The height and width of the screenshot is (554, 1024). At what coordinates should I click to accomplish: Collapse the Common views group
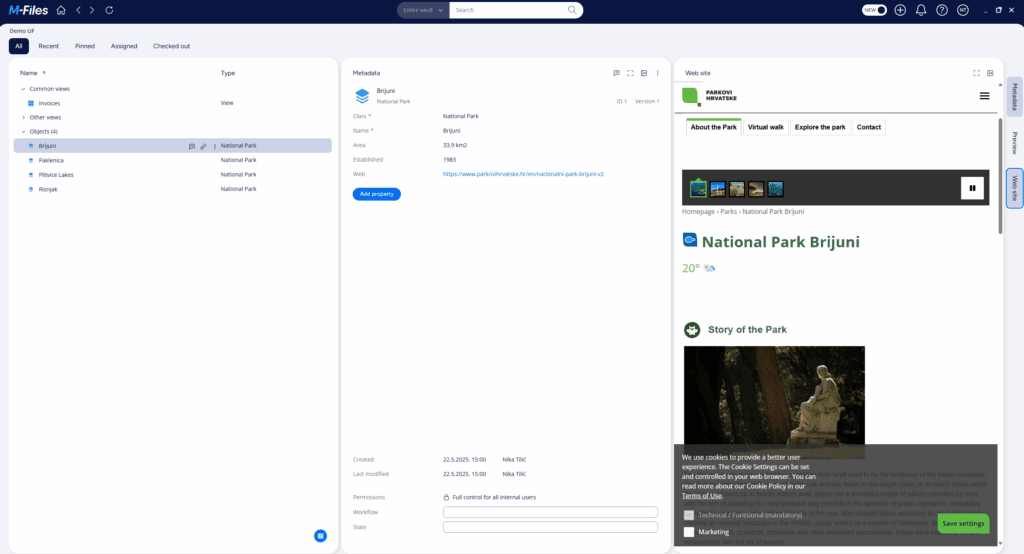pos(23,89)
